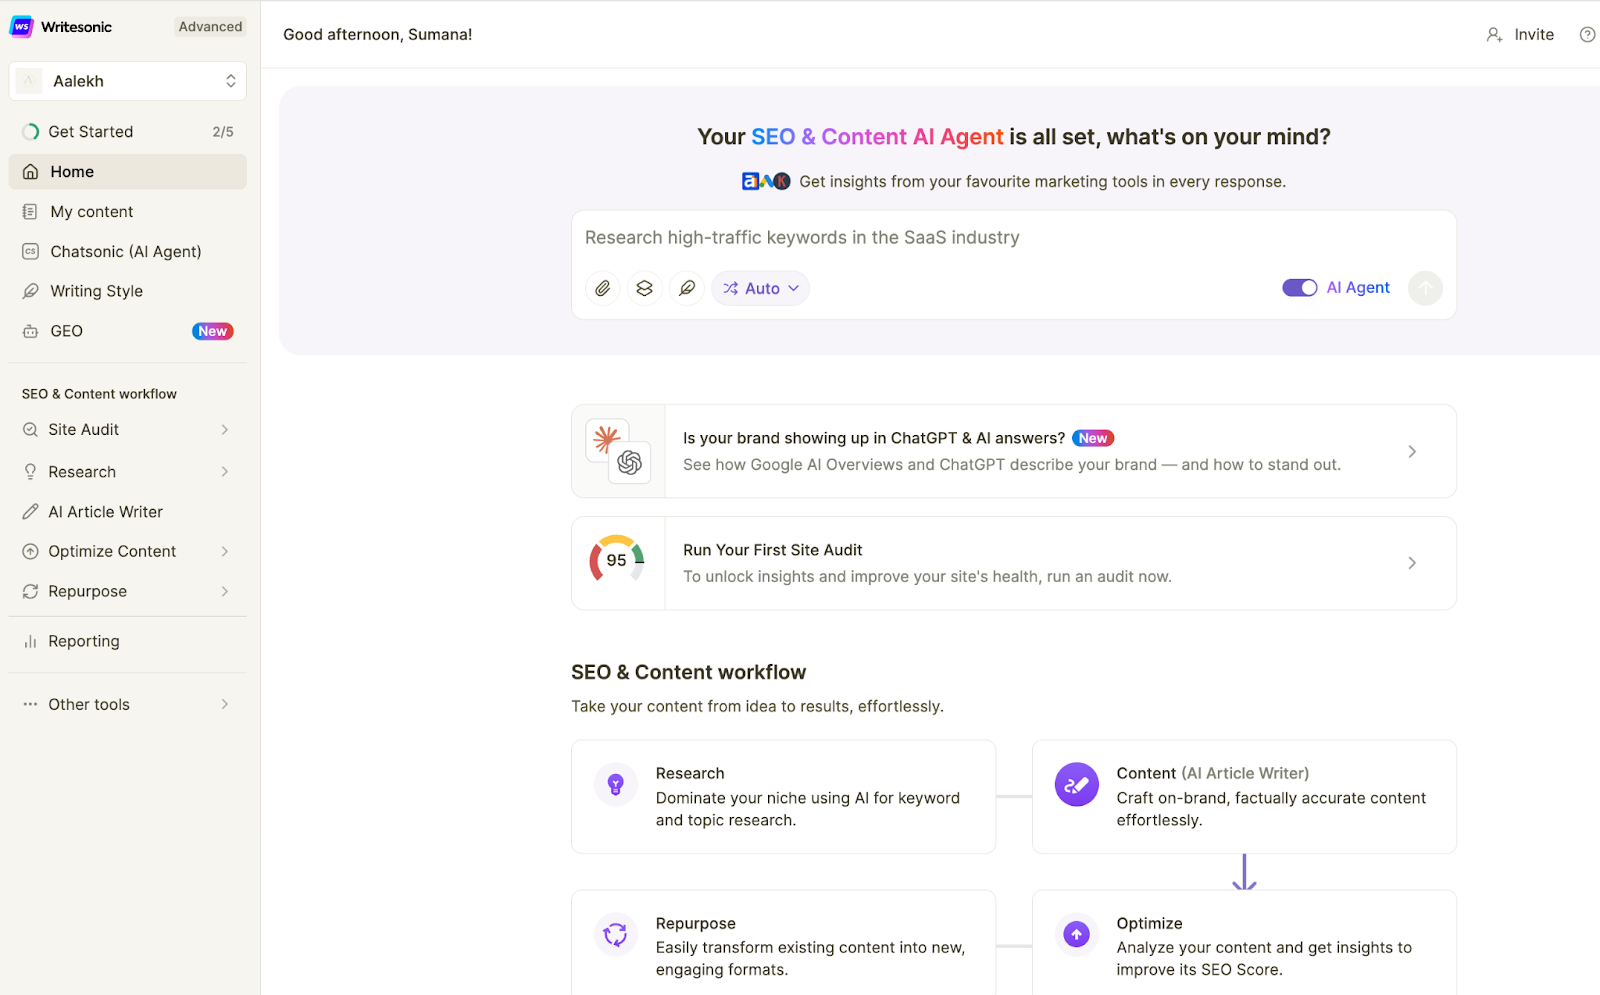Expand the Repurpose submenu chevron
This screenshot has width=1600, height=995.
(x=225, y=592)
